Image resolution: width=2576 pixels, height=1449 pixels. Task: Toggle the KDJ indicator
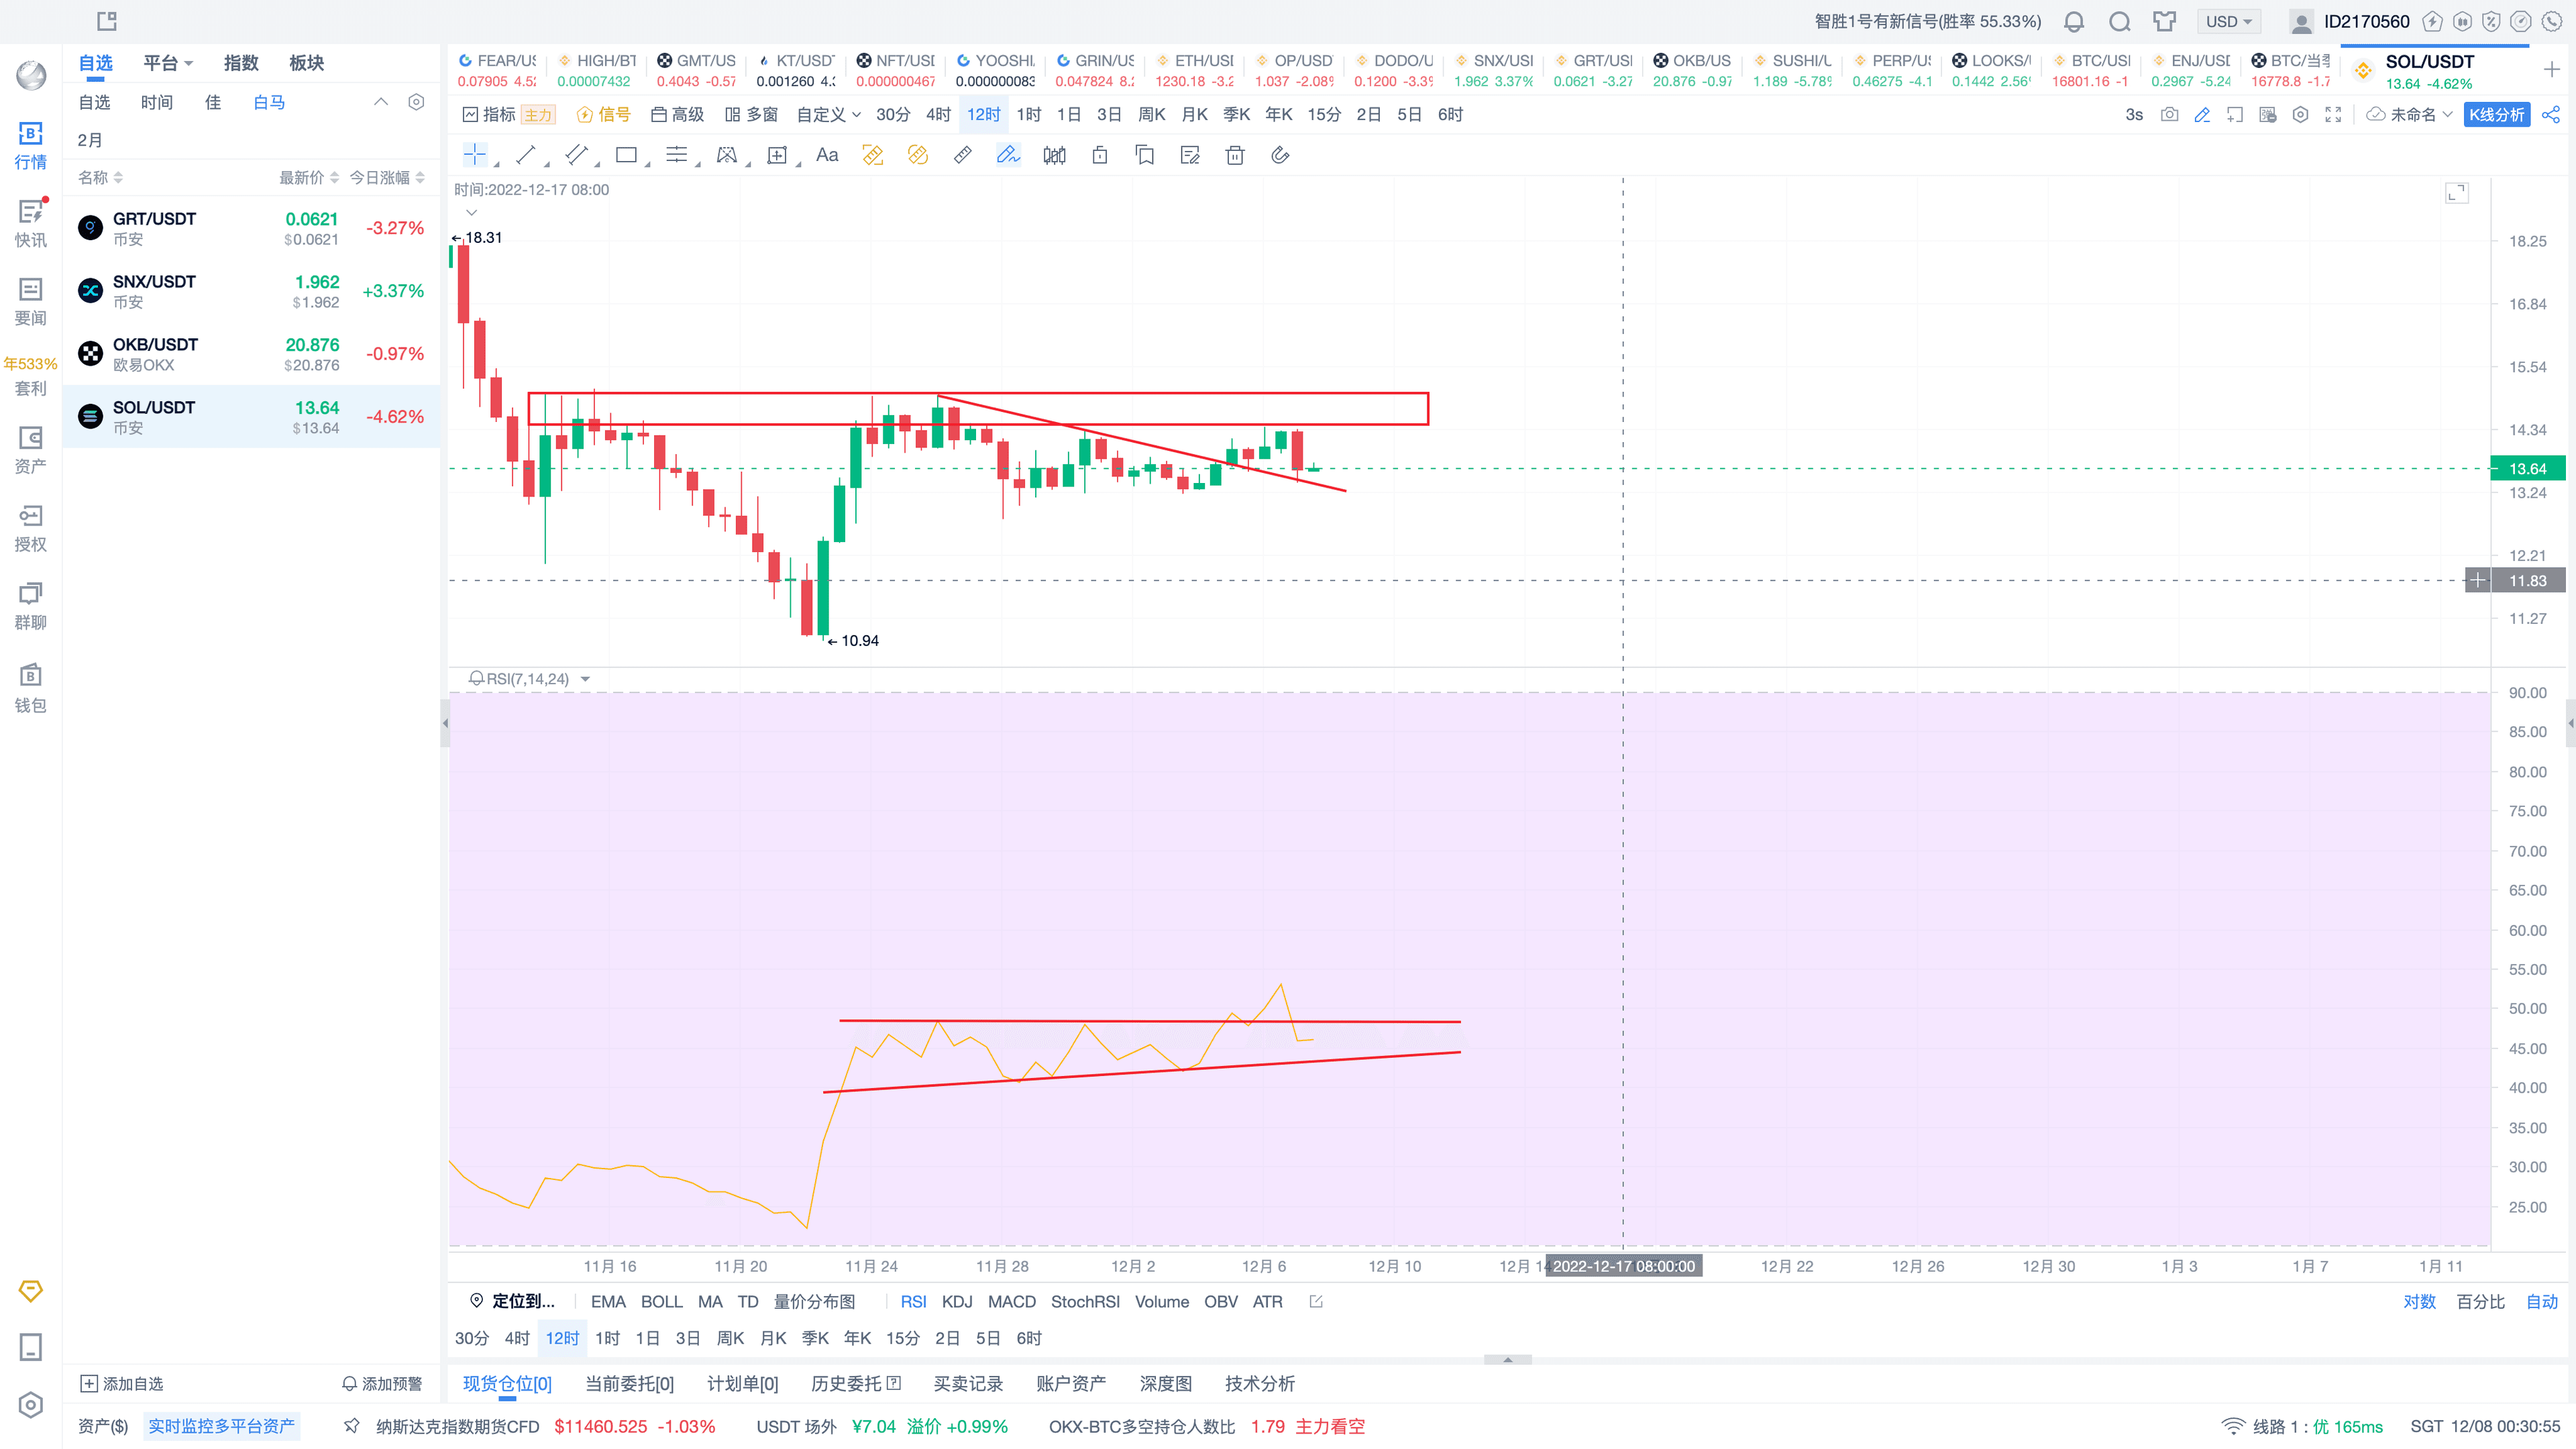(x=957, y=1301)
